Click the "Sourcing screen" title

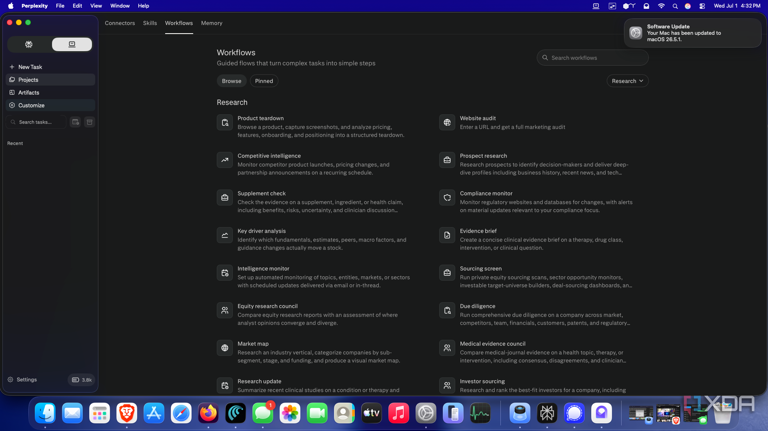(480, 268)
